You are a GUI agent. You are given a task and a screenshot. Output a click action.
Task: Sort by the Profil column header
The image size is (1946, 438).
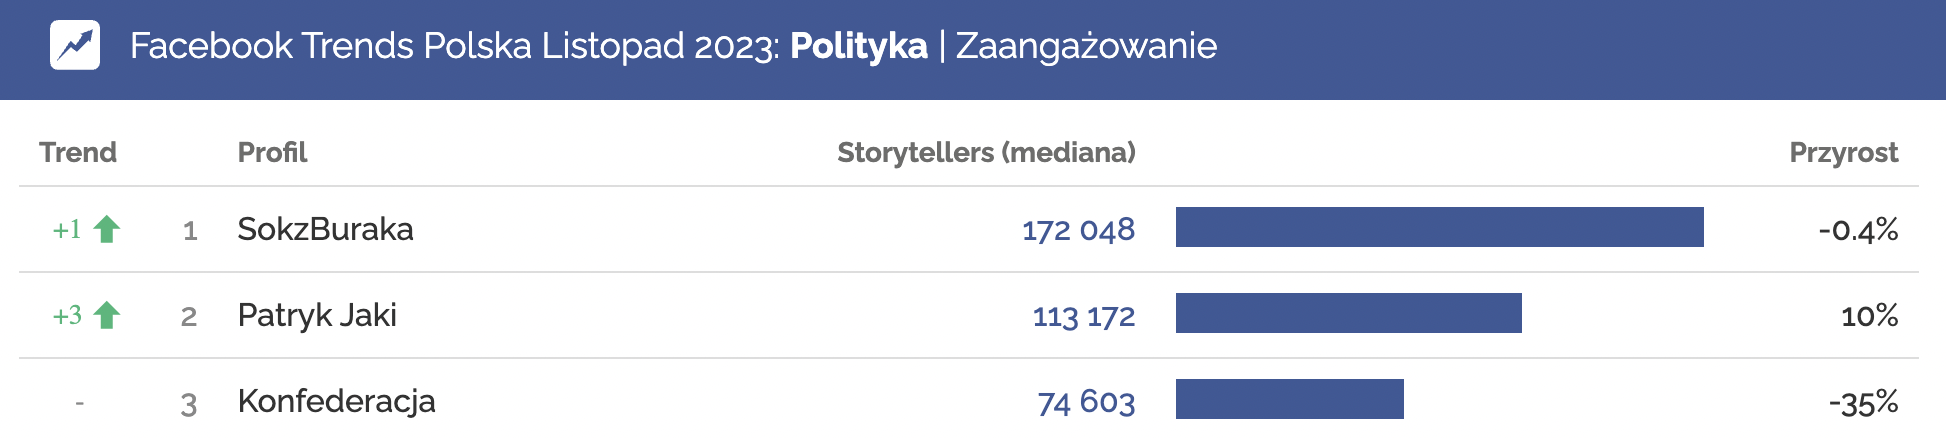point(272,152)
